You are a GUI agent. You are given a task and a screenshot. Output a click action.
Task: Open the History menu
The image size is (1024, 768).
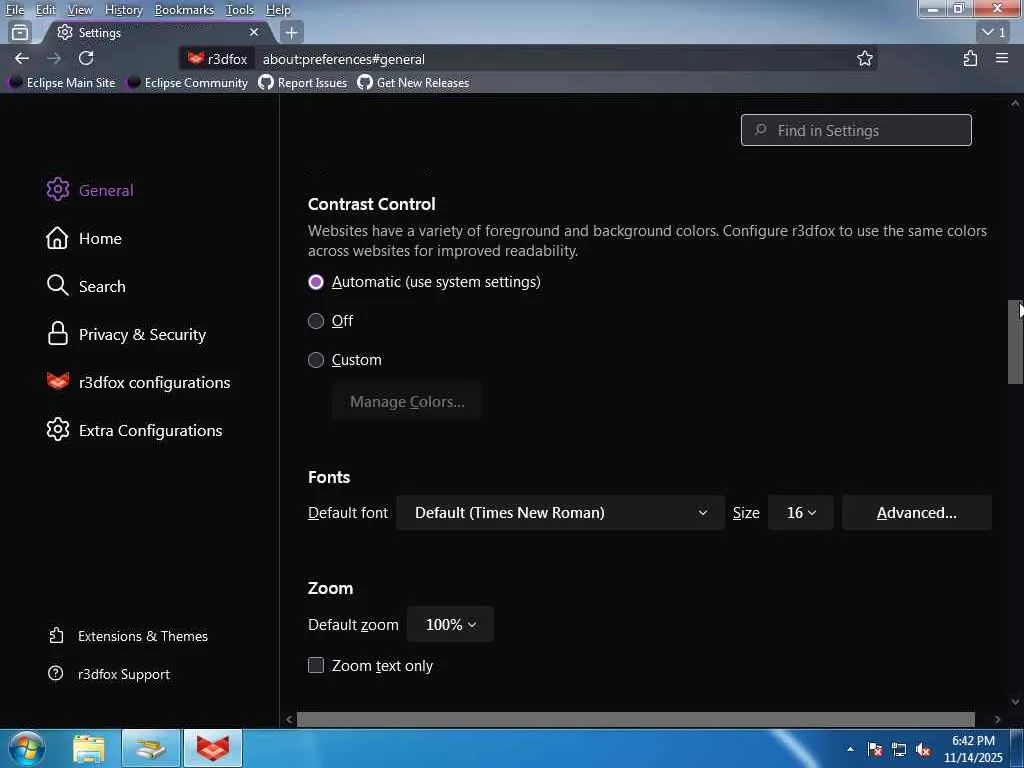pyautogui.click(x=123, y=10)
